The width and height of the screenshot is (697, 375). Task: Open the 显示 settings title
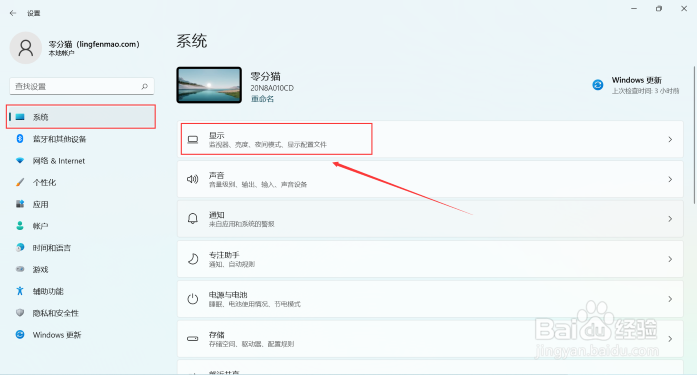(x=216, y=135)
